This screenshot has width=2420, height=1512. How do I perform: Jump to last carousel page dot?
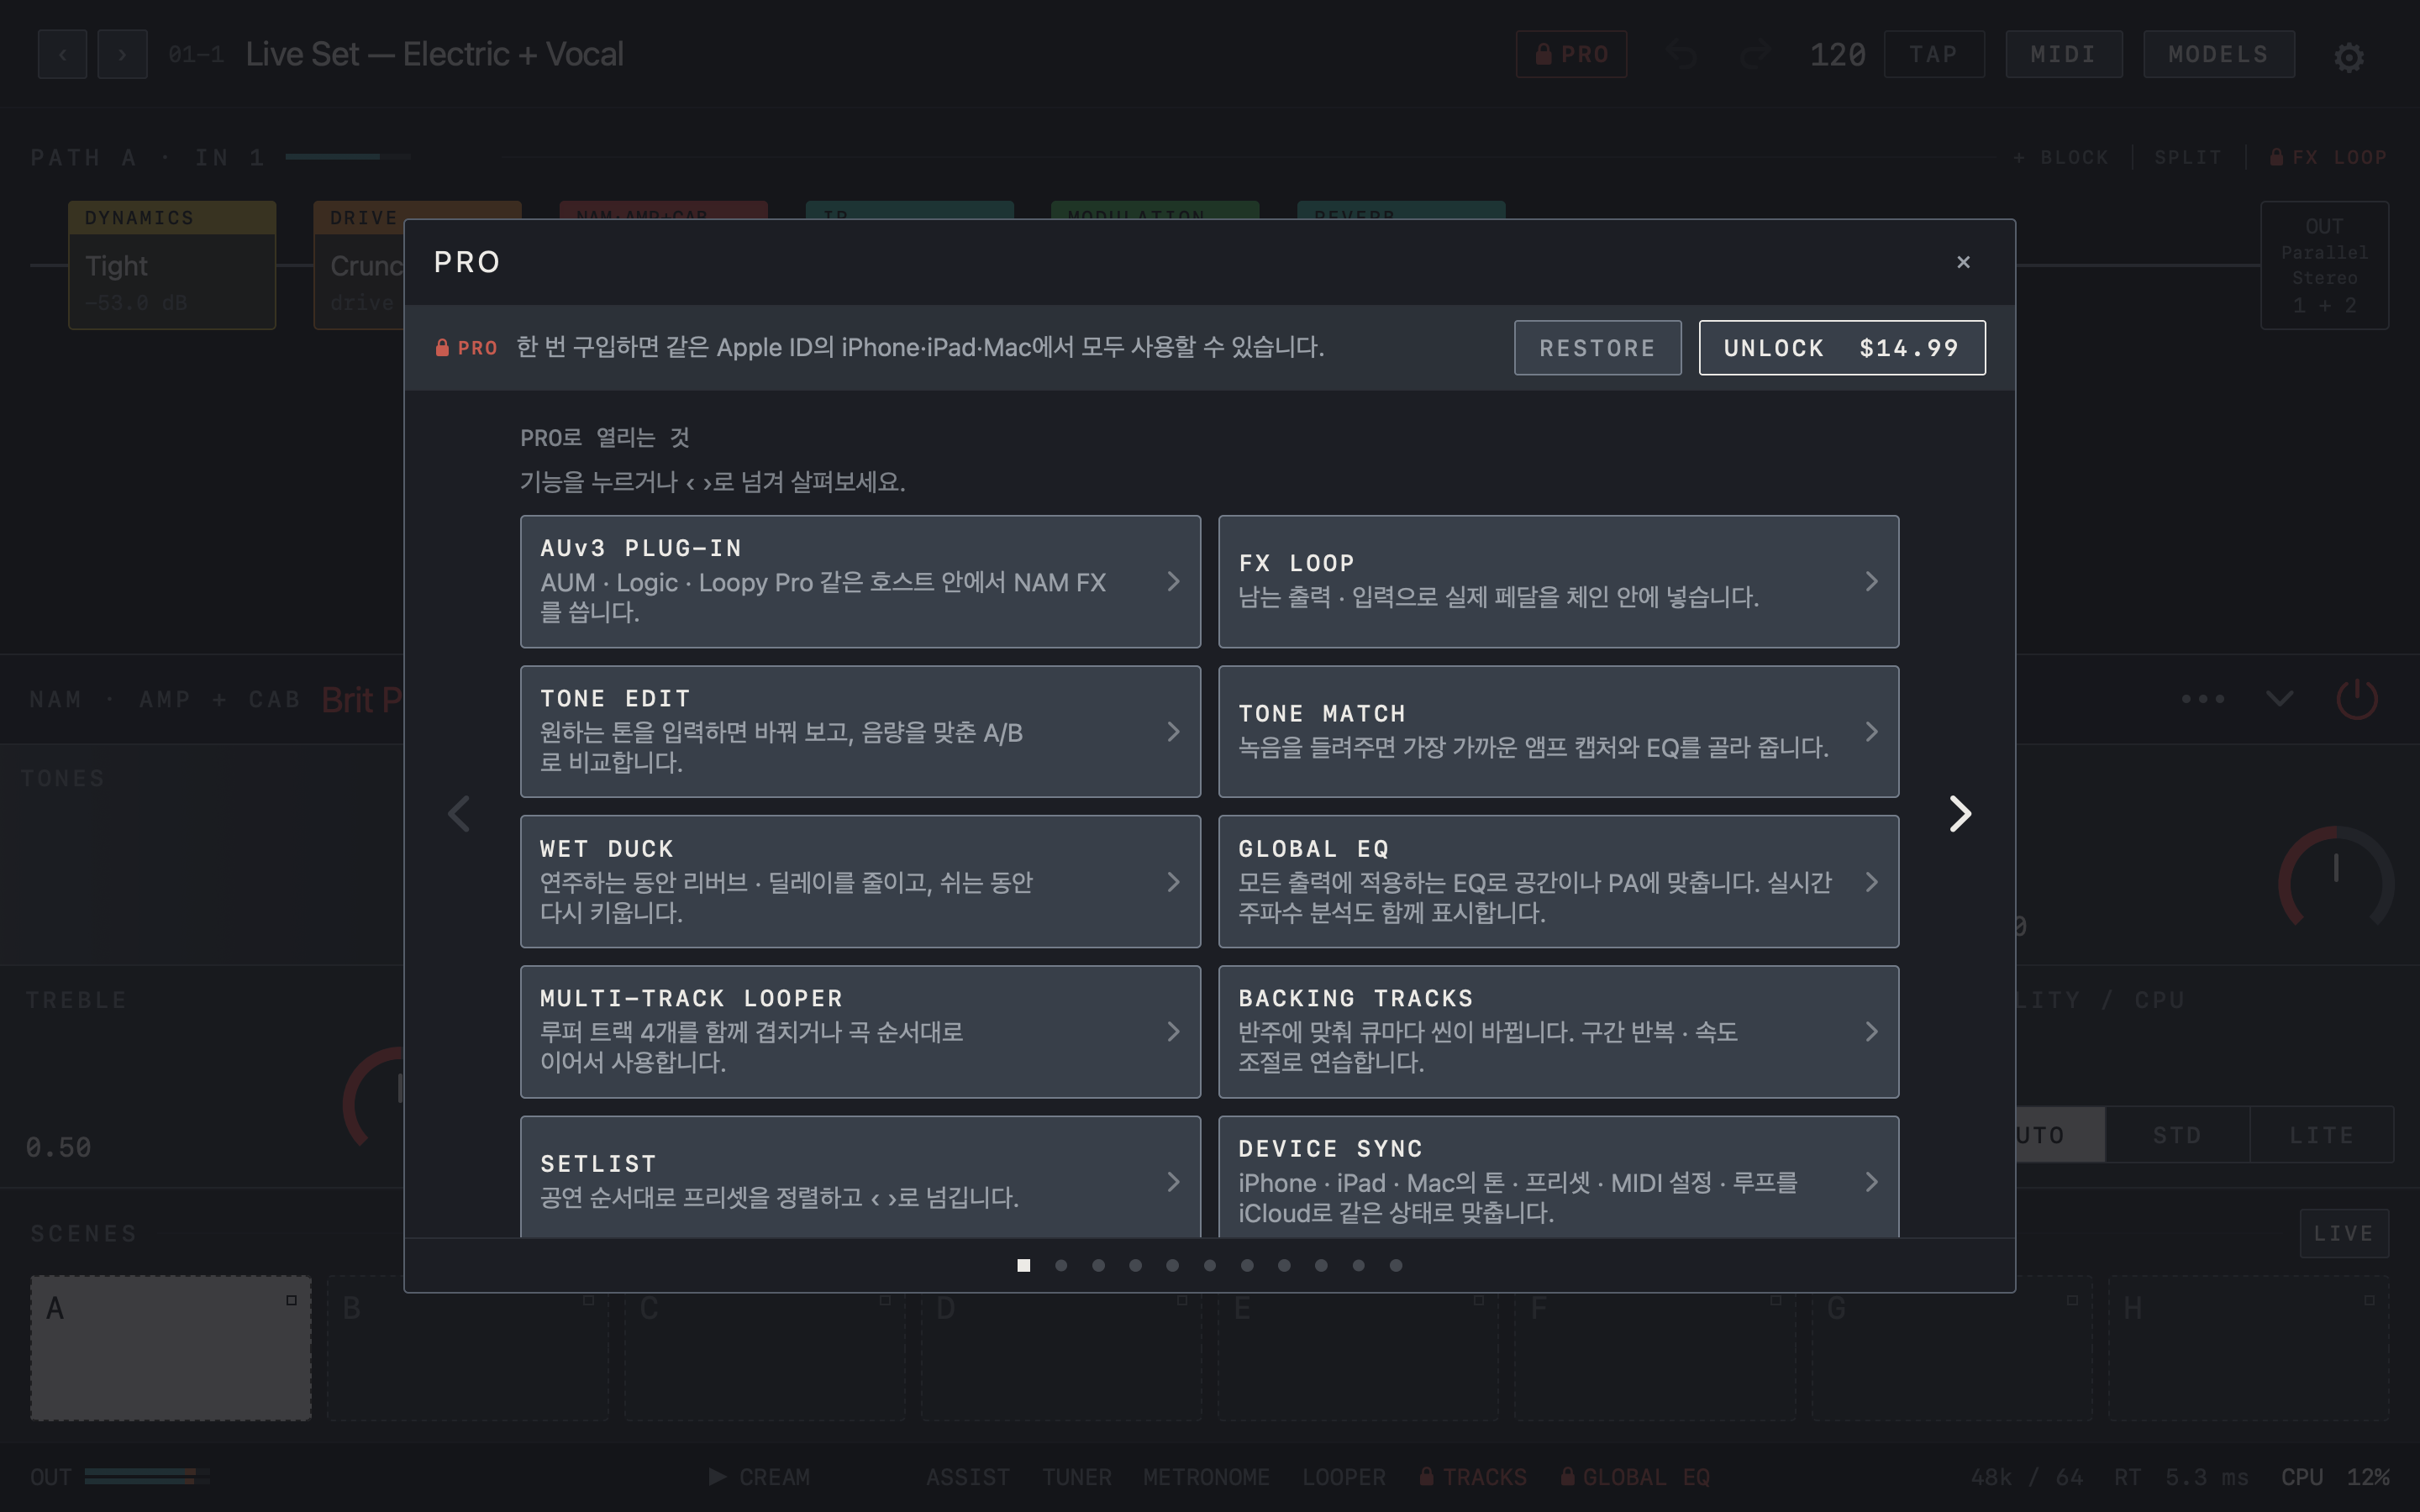coord(1396,1265)
